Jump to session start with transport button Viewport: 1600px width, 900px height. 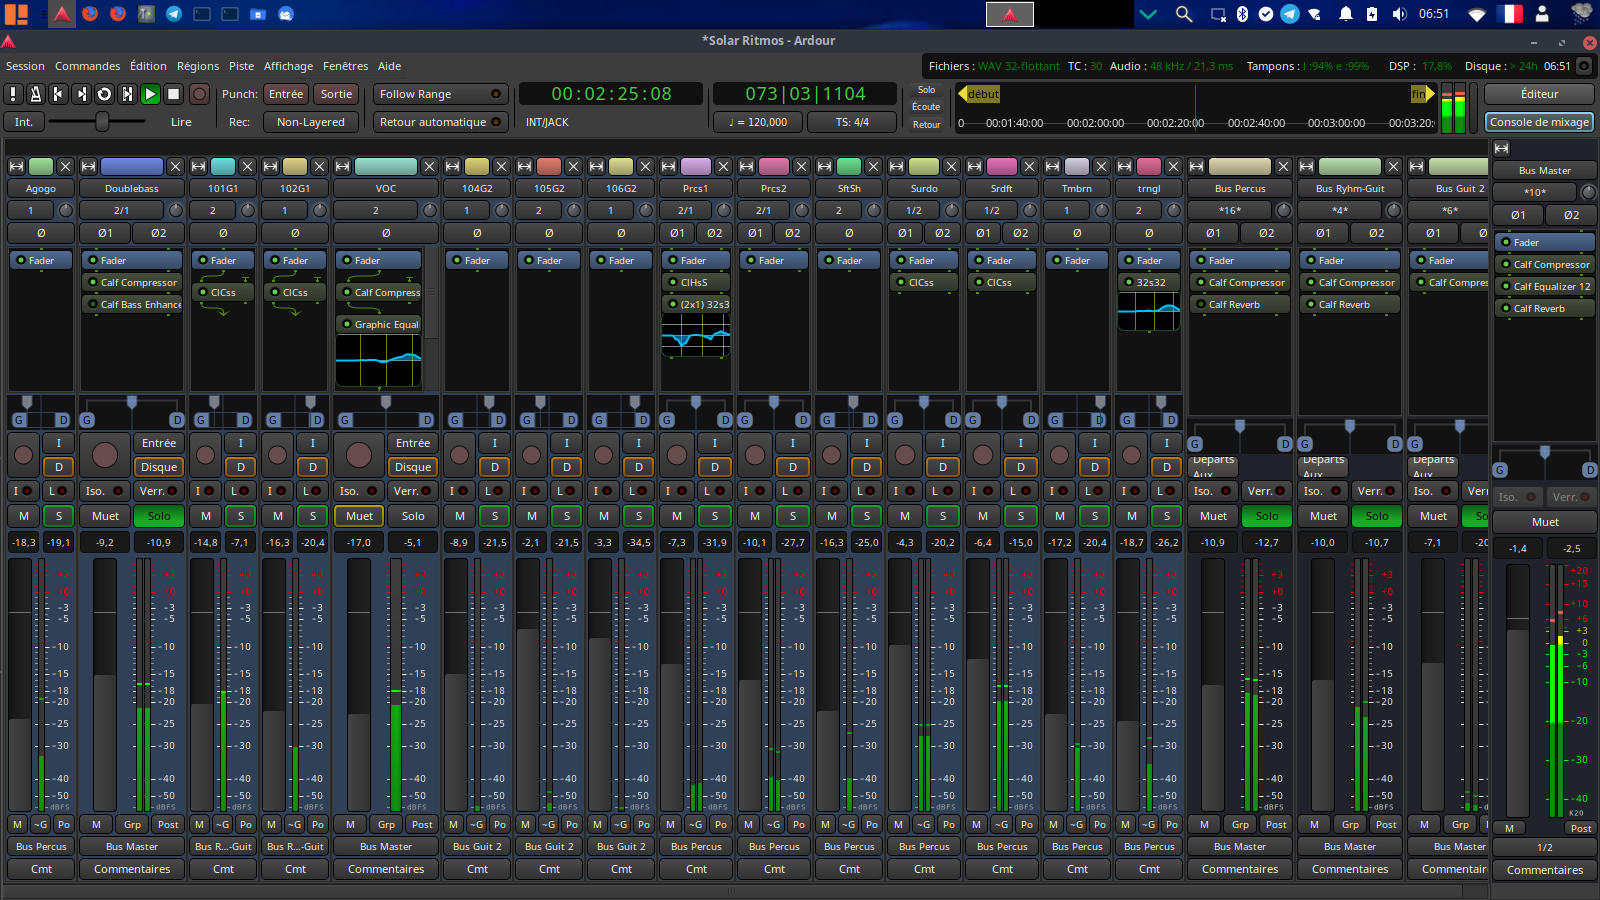coord(58,94)
